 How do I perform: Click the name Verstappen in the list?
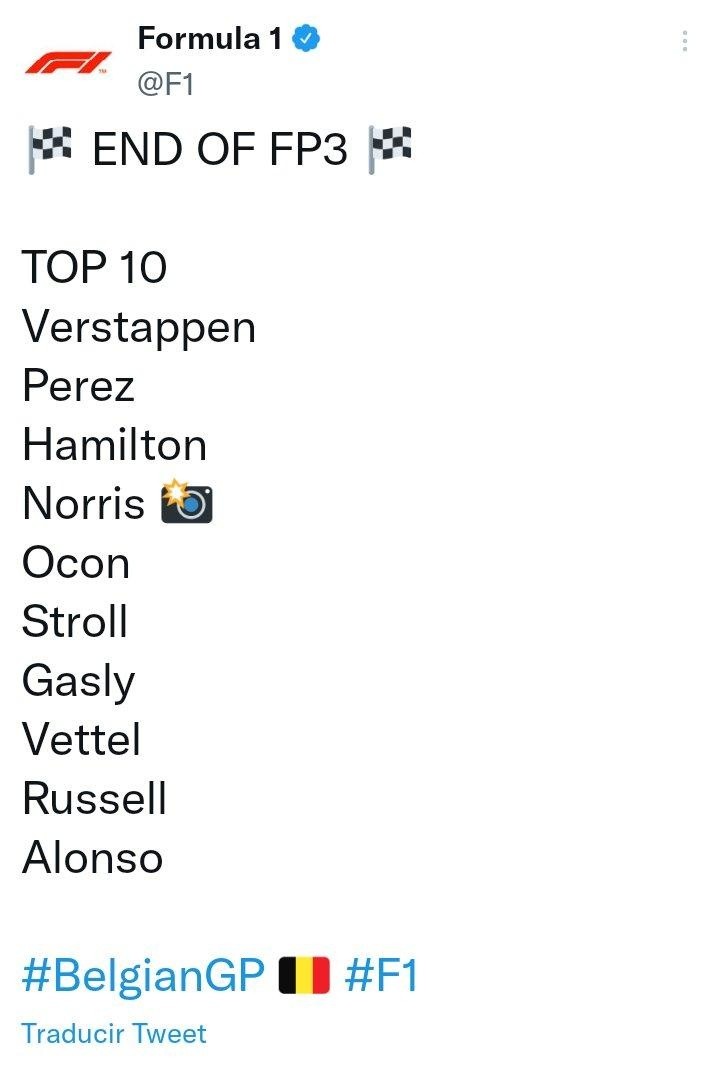(x=139, y=328)
